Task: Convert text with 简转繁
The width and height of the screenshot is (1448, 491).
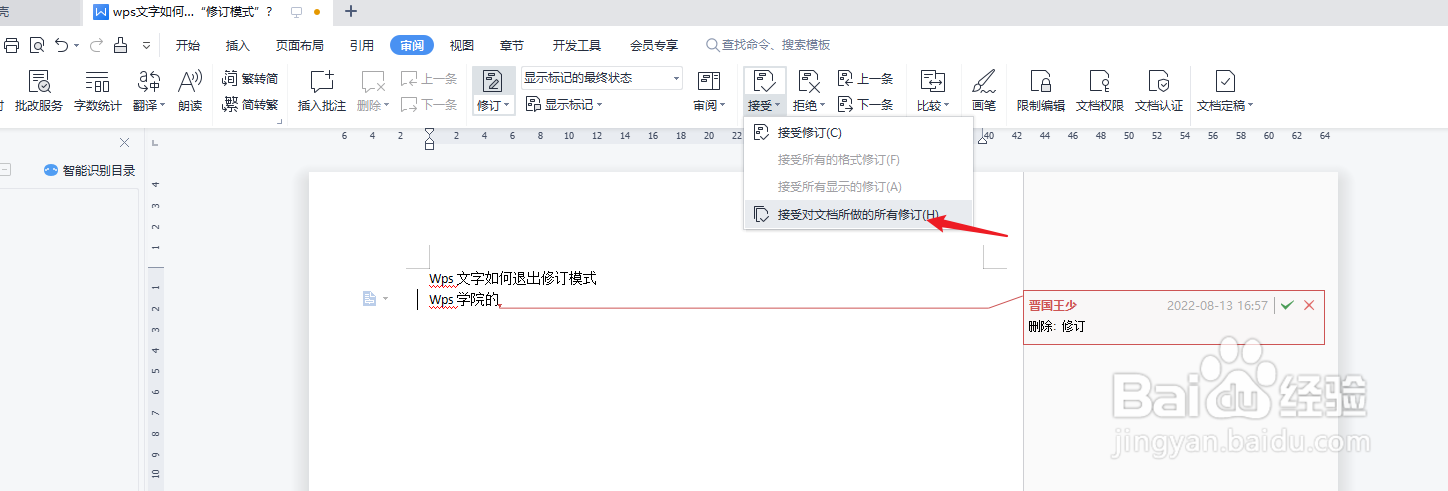Action: (250, 104)
